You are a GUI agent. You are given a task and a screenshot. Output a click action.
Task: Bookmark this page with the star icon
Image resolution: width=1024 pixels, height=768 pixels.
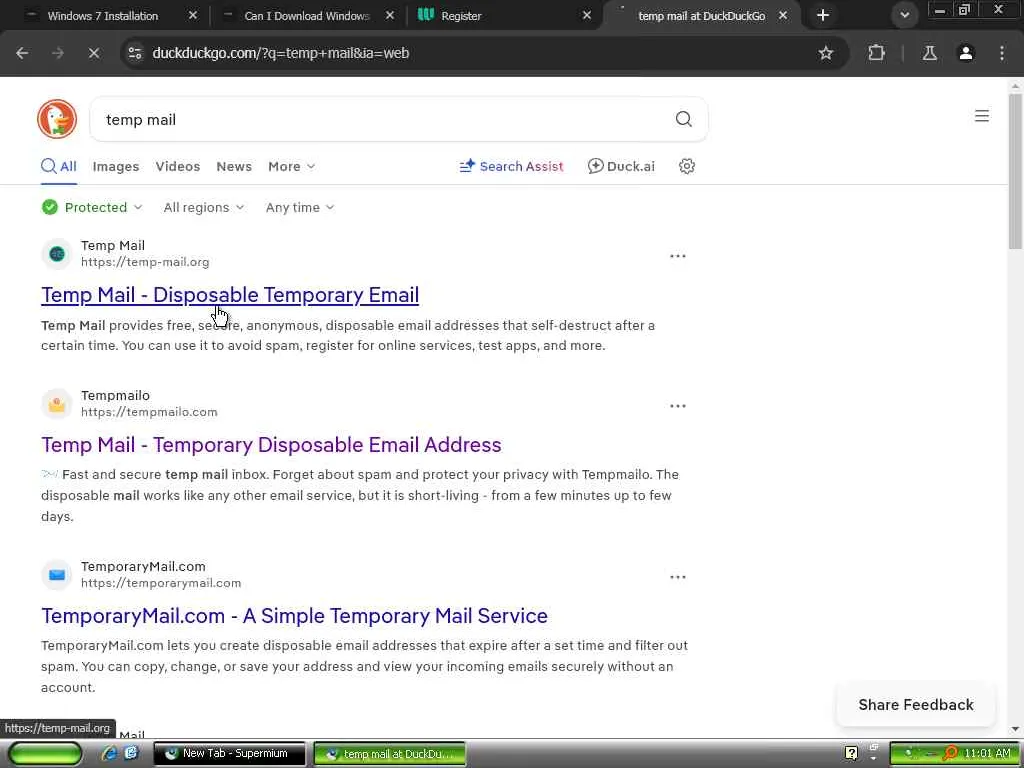point(825,53)
